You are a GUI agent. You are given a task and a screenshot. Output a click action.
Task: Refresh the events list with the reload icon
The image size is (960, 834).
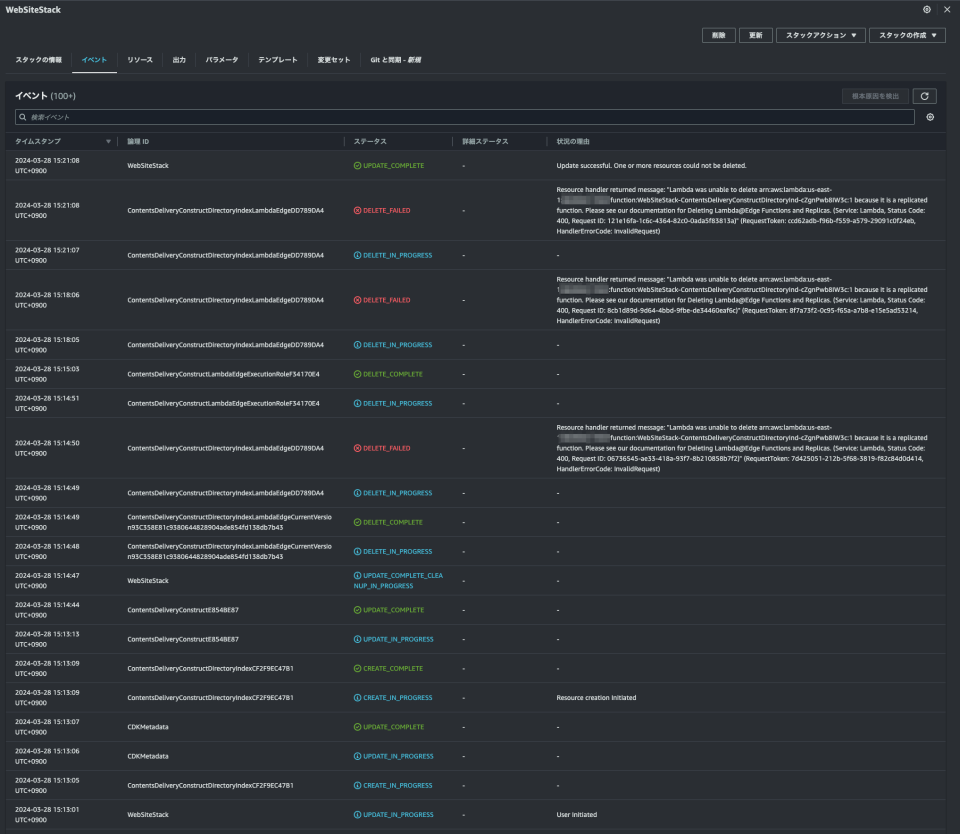[924, 95]
